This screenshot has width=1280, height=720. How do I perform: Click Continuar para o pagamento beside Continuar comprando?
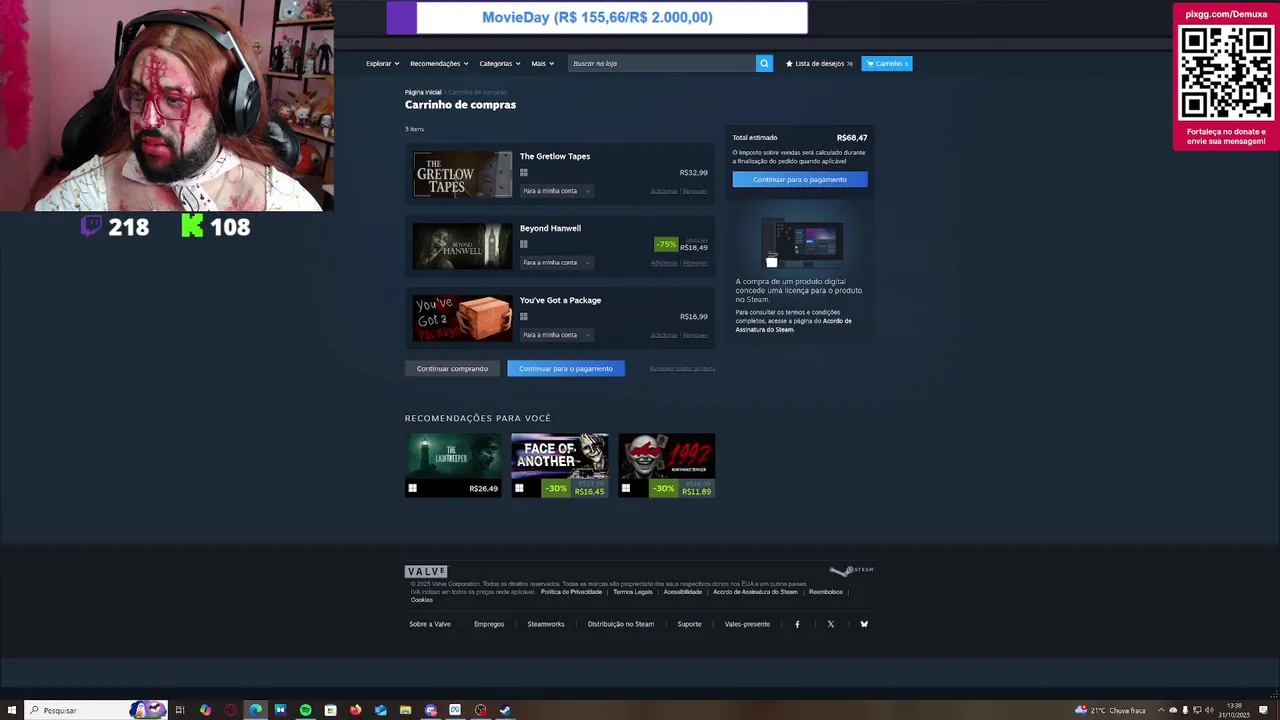[x=566, y=368]
